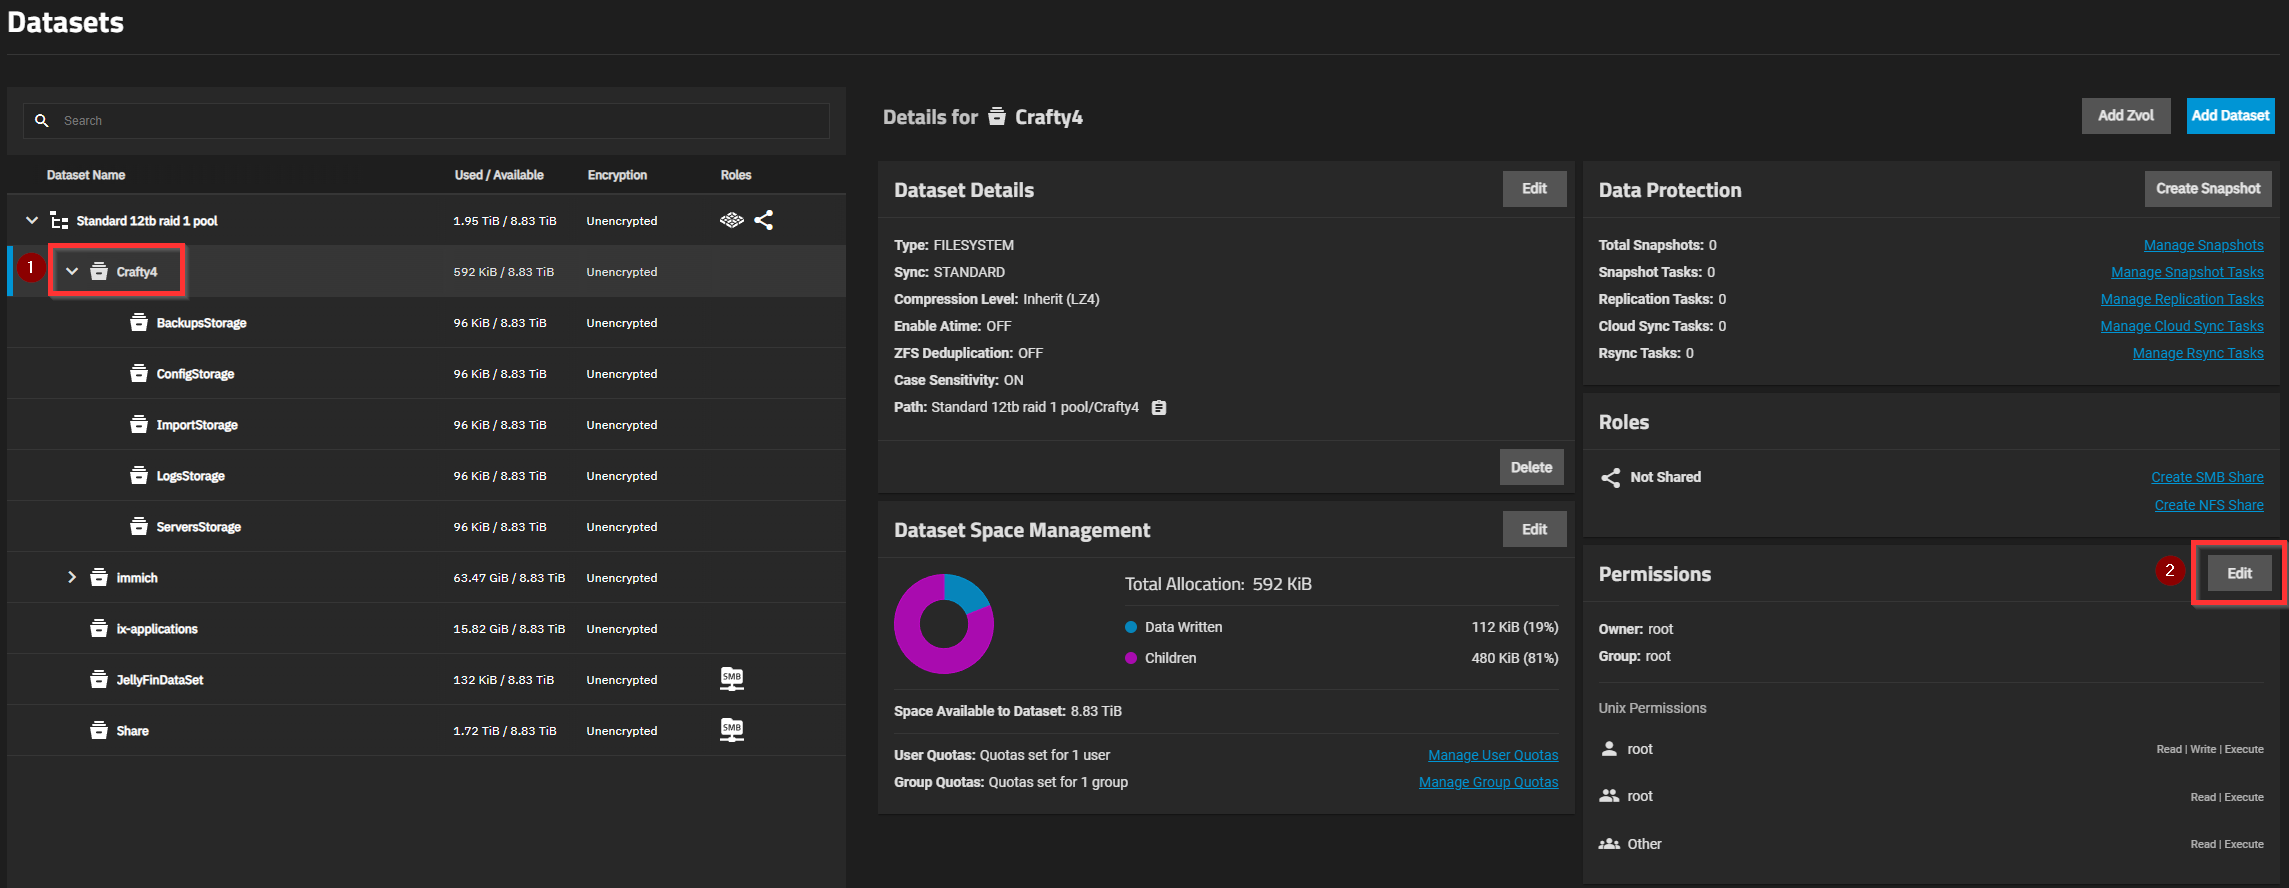
Task: Collapse the Crafty4 dataset tree
Action: tap(72, 272)
